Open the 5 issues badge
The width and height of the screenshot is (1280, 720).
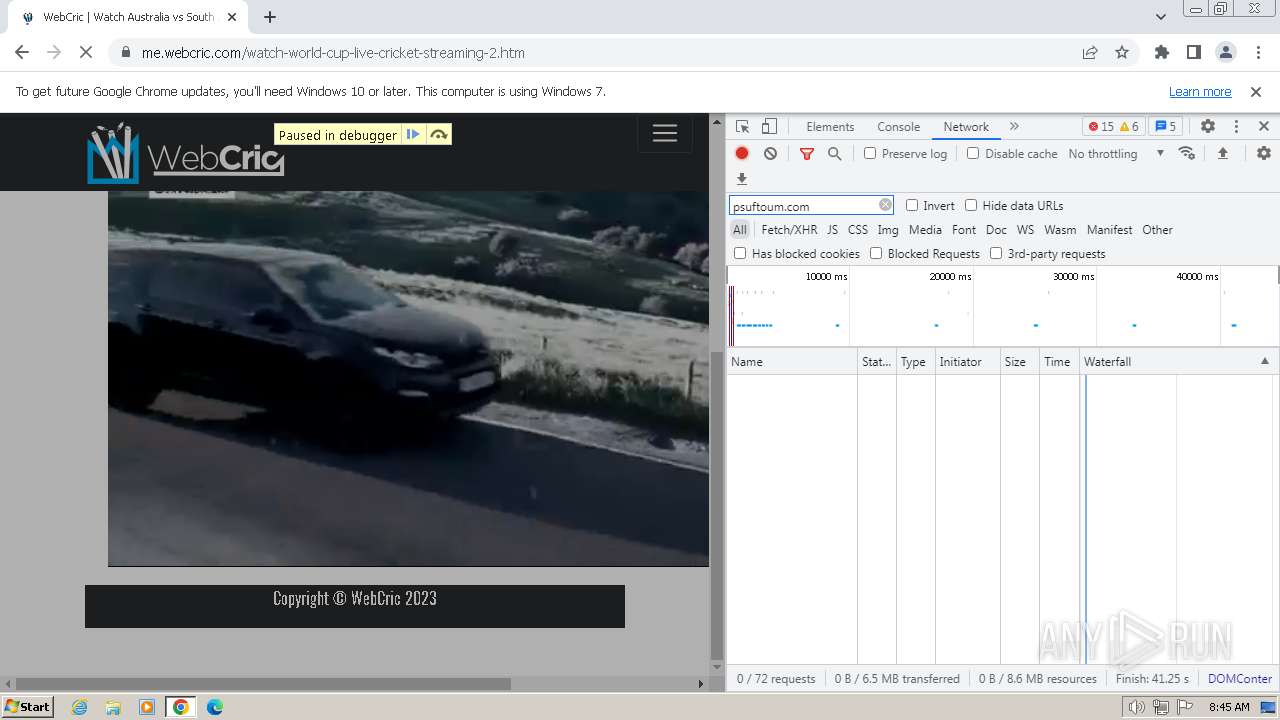[1165, 126]
